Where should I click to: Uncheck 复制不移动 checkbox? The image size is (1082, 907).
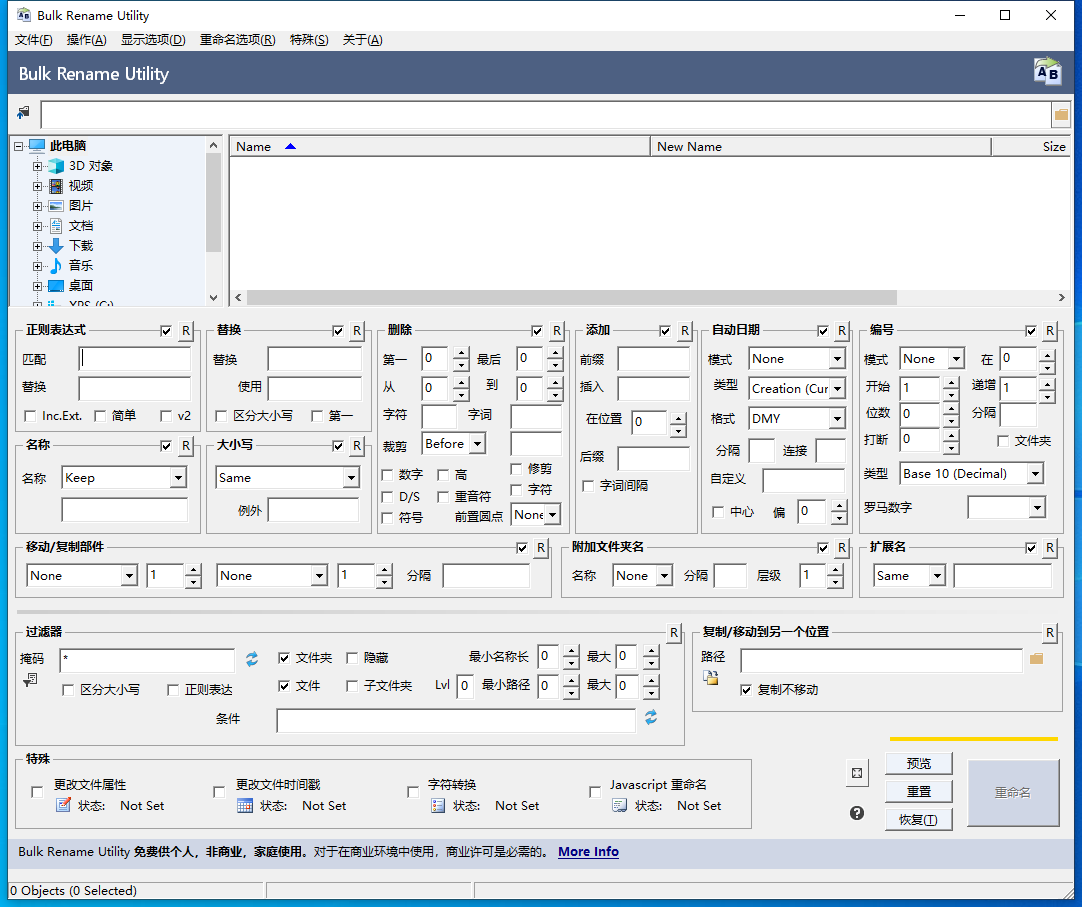click(746, 690)
